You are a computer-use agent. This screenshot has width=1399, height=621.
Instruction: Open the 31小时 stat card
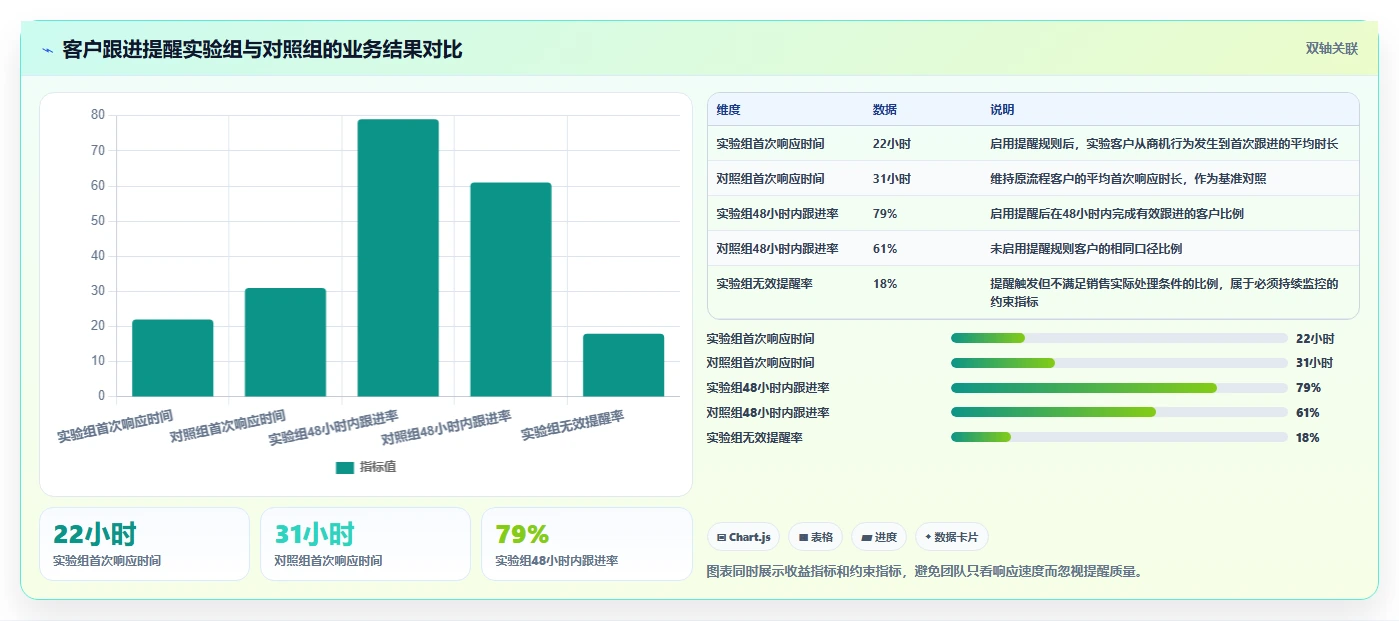pos(365,544)
